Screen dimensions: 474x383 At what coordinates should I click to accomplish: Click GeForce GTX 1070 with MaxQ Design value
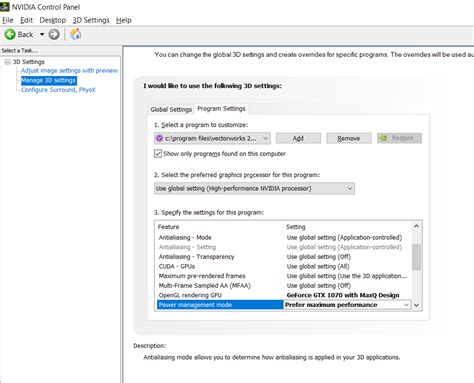point(343,295)
